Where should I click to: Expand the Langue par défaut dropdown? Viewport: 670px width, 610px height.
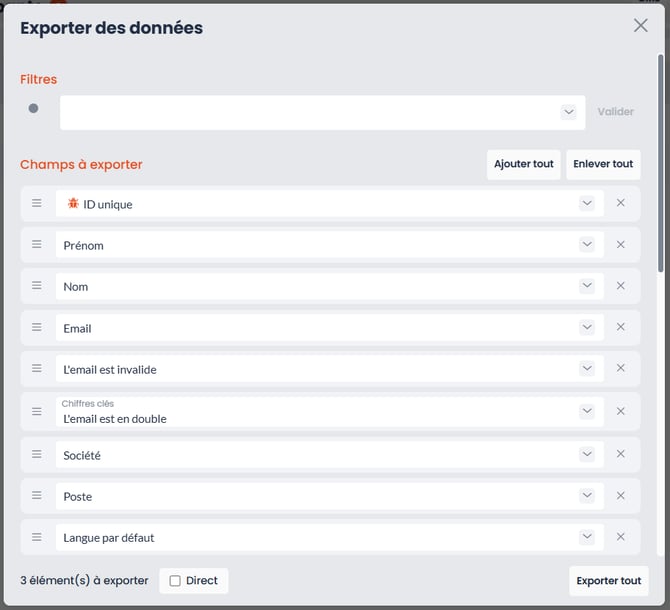(x=587, y=537)
